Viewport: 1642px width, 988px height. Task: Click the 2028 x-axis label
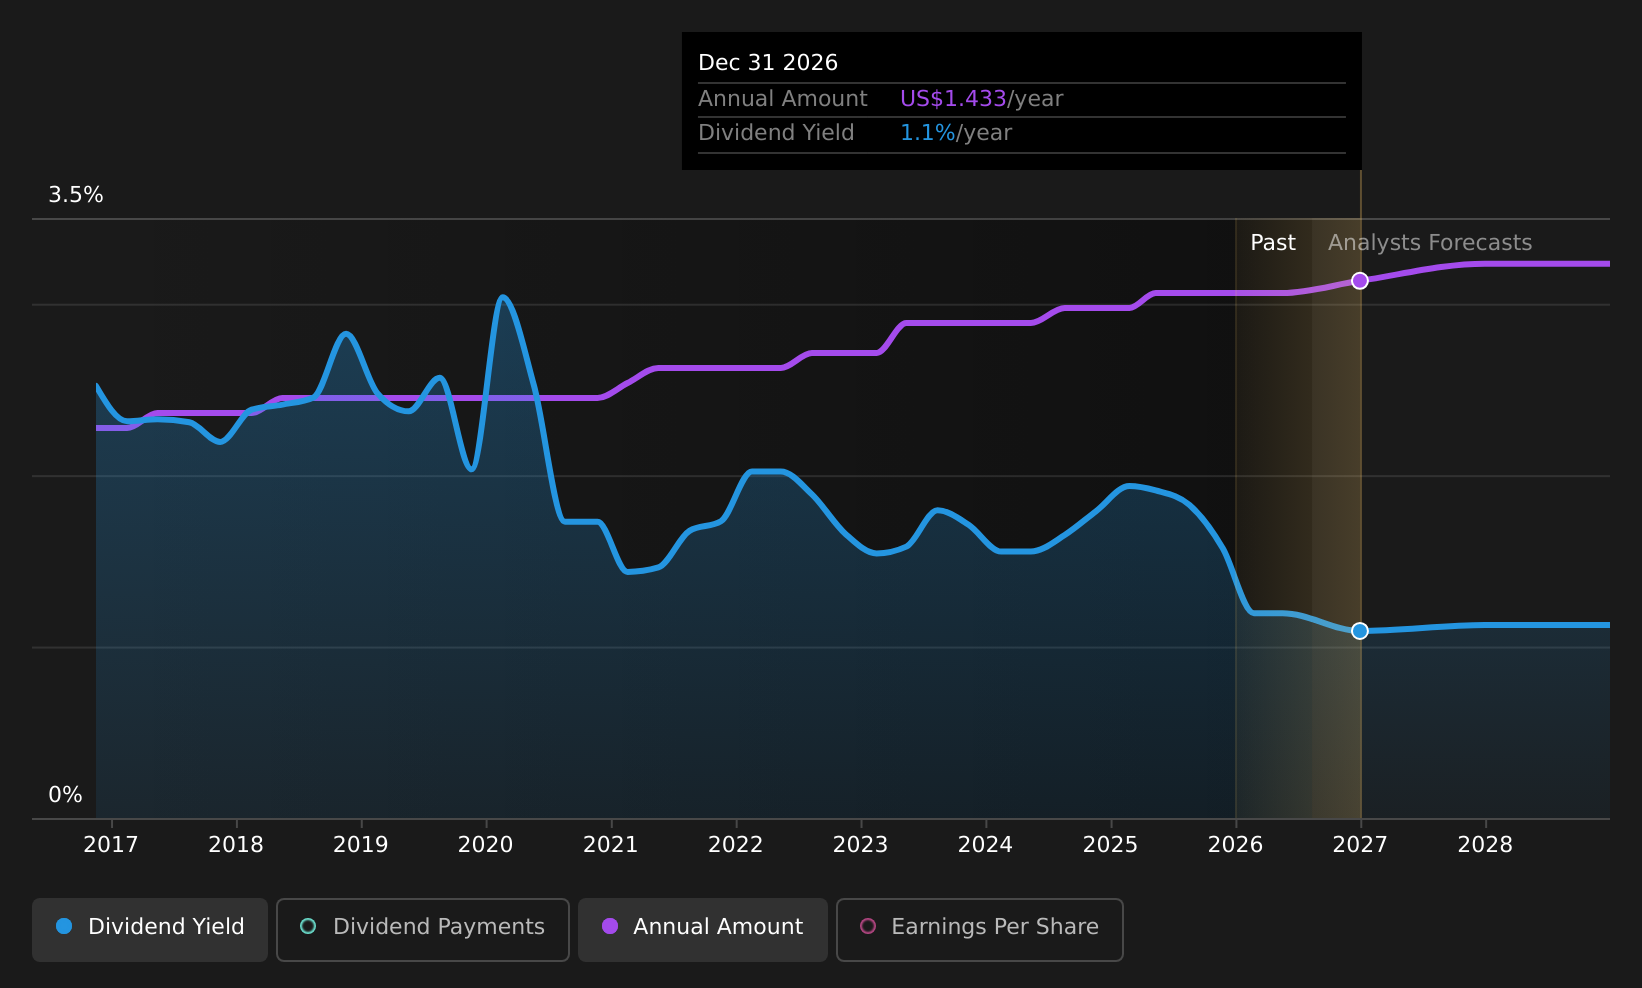point(1485,845)
